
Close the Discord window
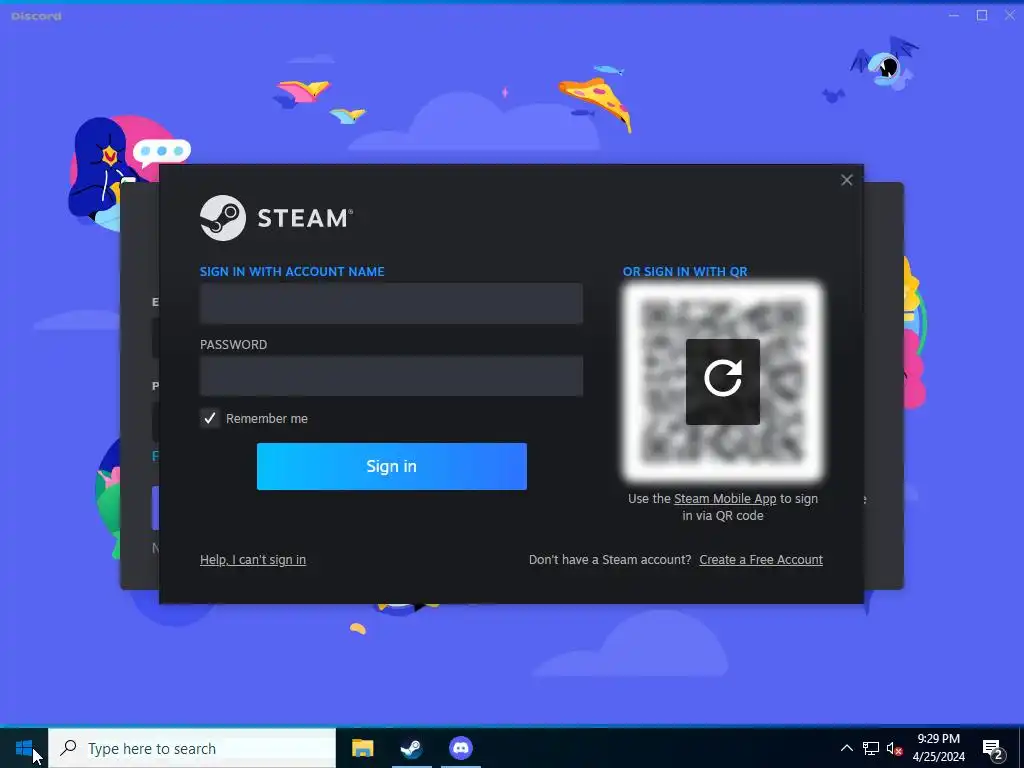[1010, 15]
